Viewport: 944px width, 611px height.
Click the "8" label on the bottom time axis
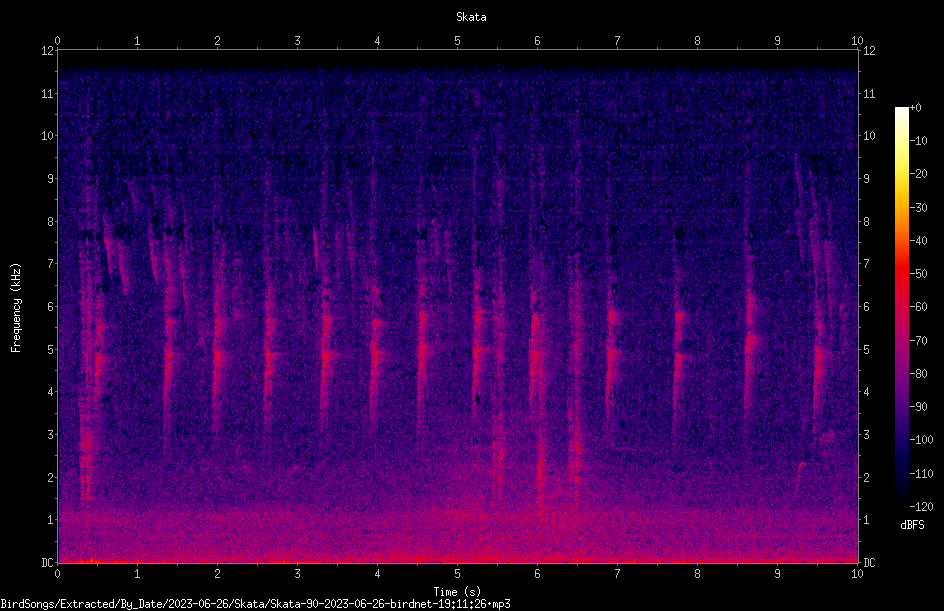point(697,574)
